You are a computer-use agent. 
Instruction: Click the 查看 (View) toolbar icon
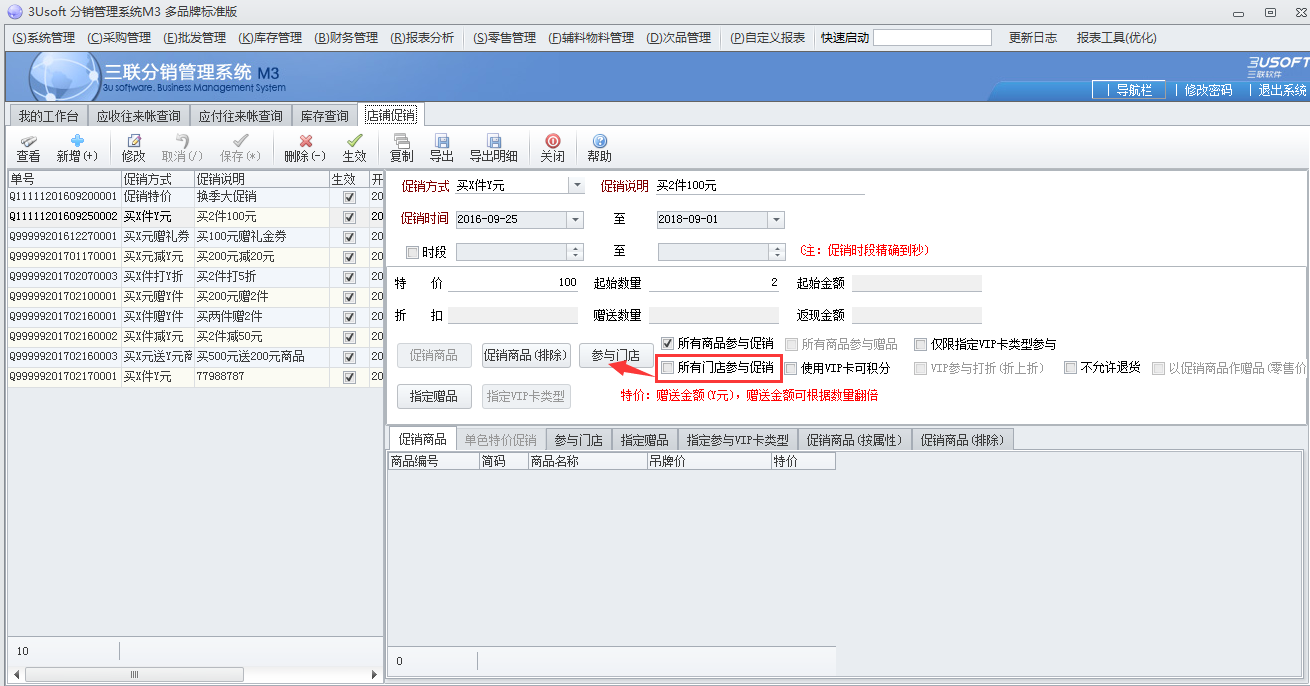tap(28, 142)
